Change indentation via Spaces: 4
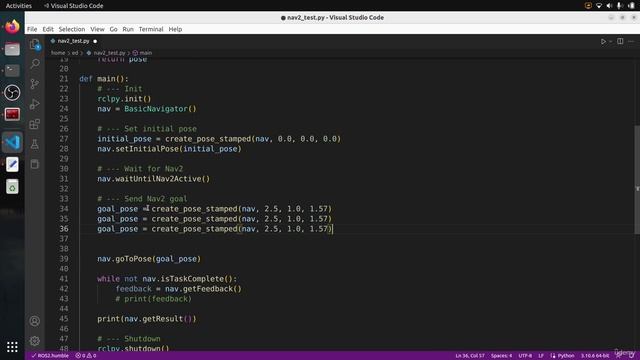 tap(501, 356)
